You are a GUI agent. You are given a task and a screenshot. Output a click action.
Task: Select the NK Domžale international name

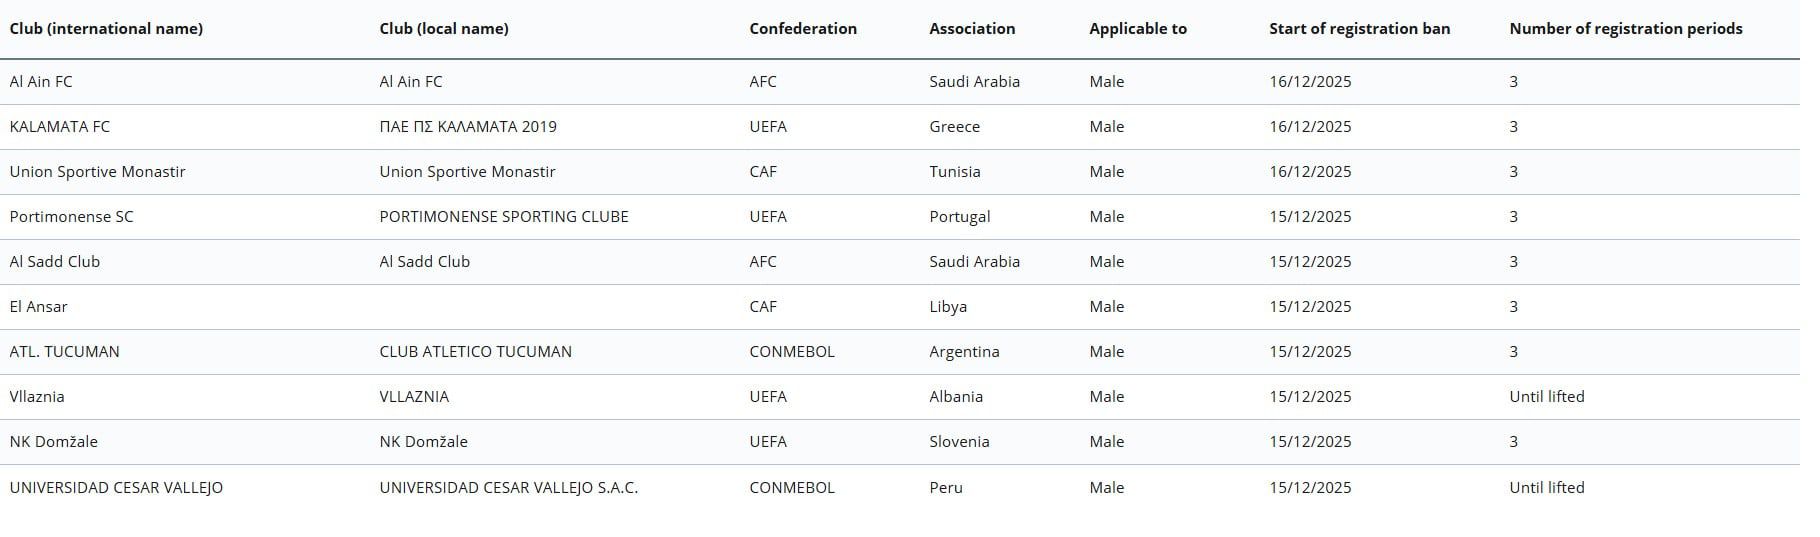pyautogui.click(x=54, y=442)
